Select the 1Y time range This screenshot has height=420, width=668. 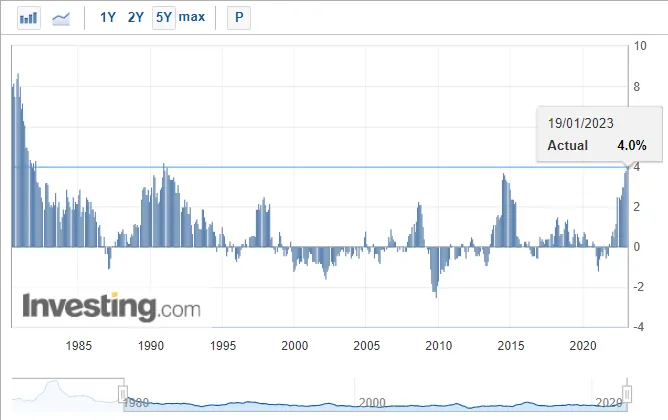click(x=108, y=17)
